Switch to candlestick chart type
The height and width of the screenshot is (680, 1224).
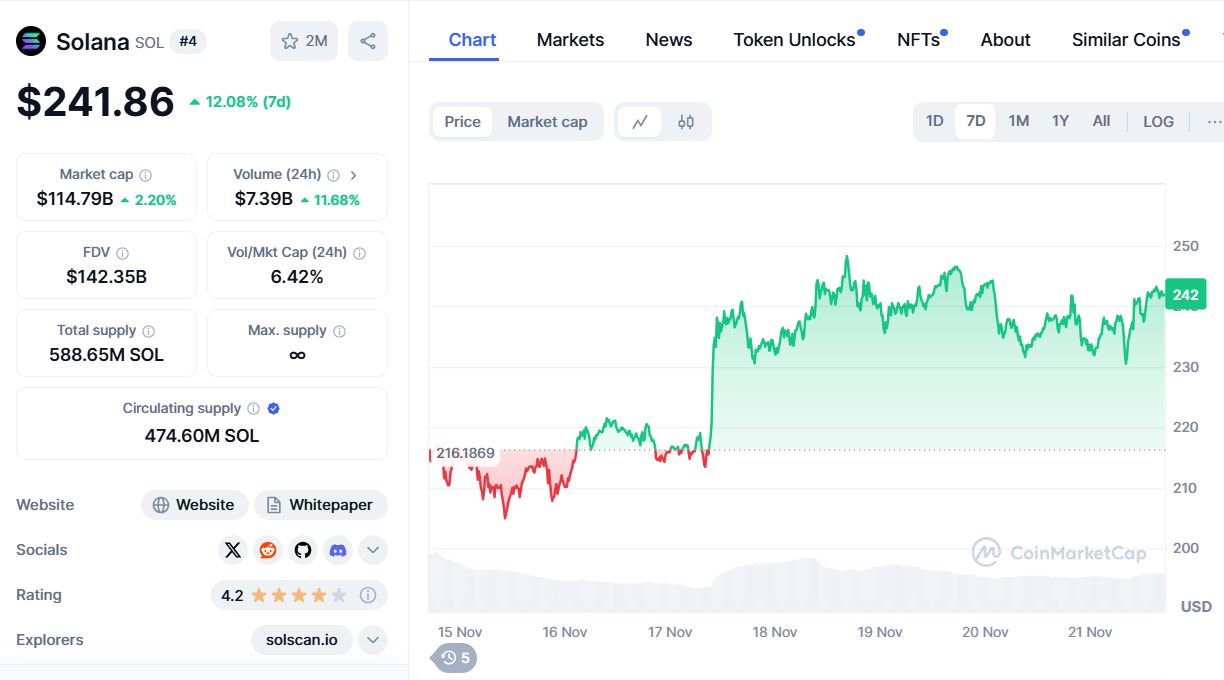pyautogui.click(x=686, y=122)
